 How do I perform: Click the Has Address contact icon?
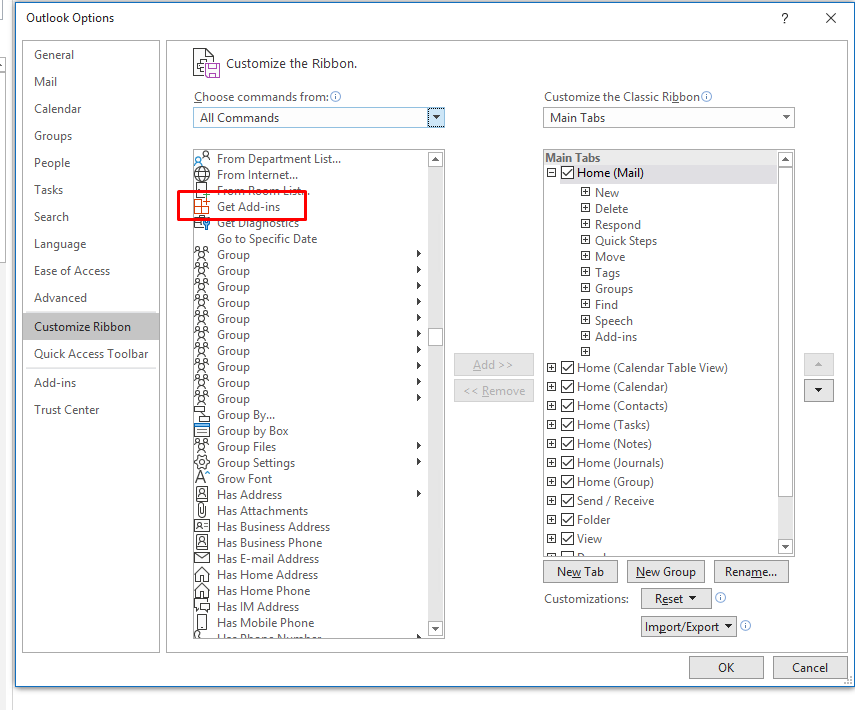[x=202, y=494]
